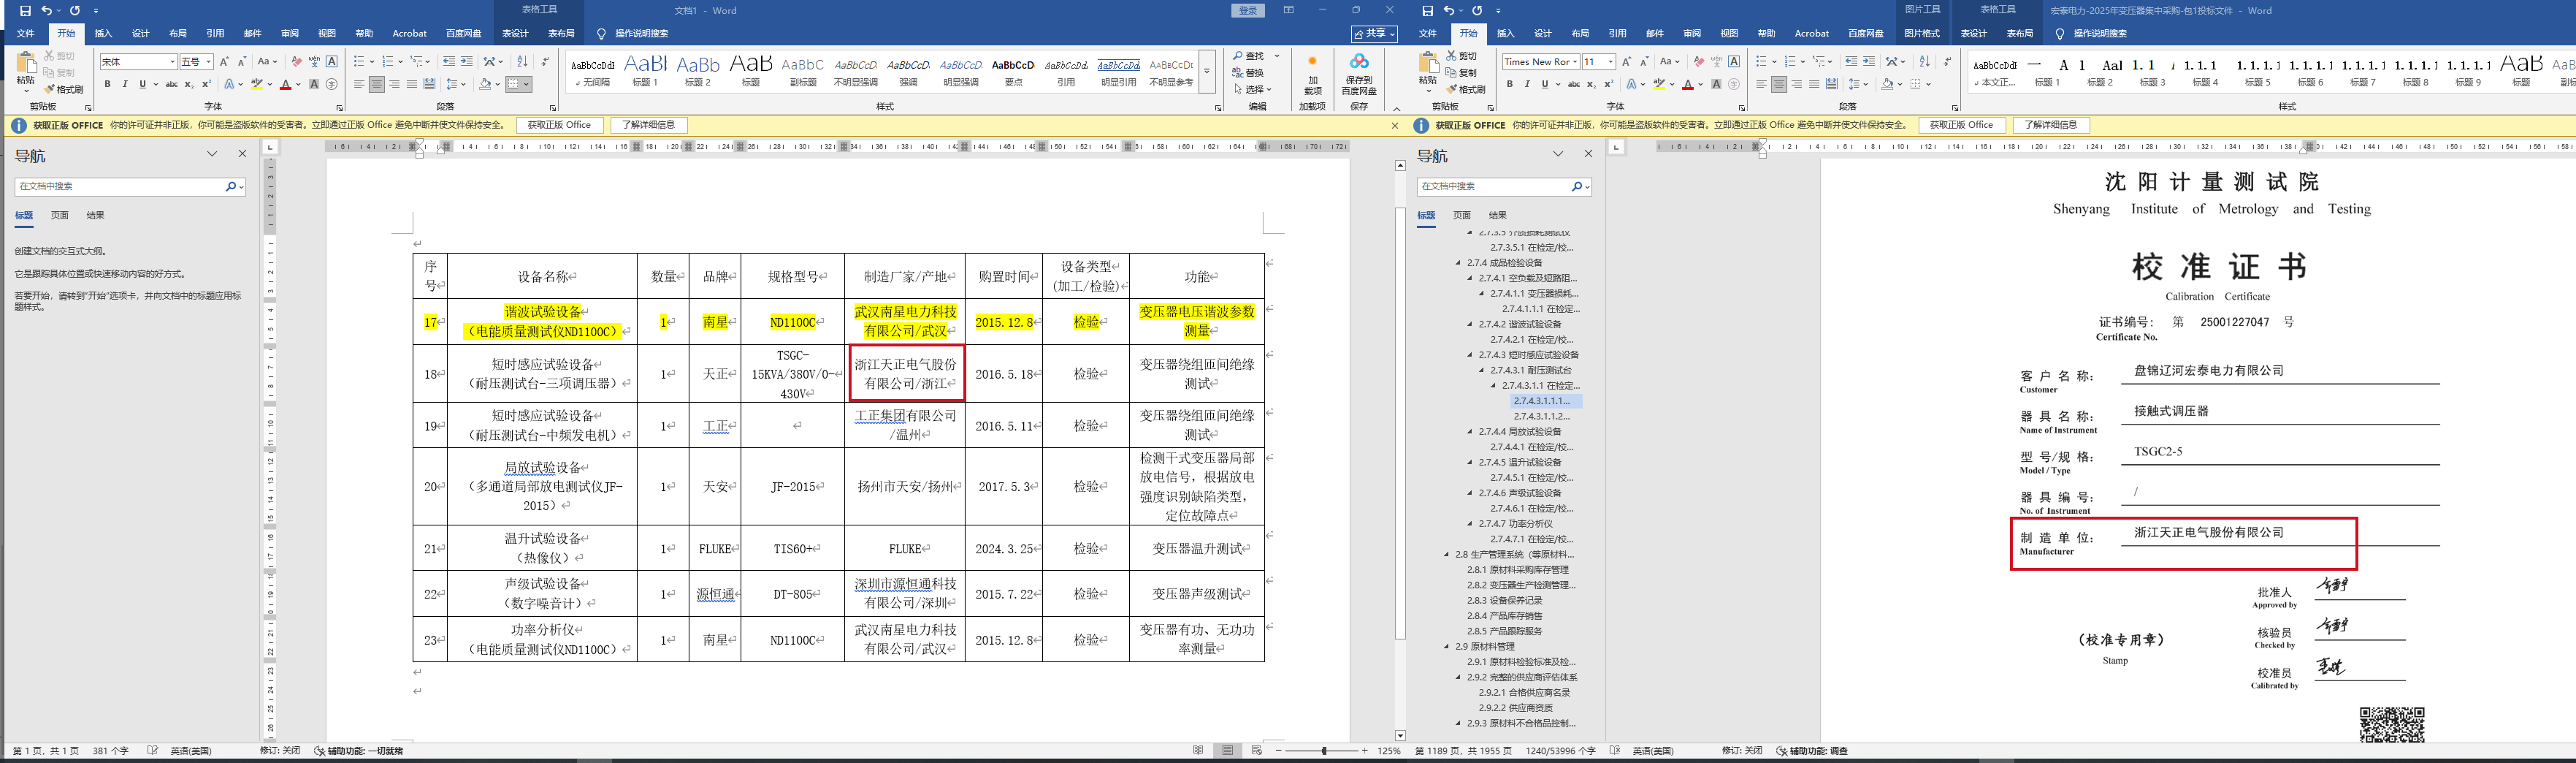Click 了解详细信息 in the left yellow banner
This screenshot has width=2576, height=763.
pos(648,126)
